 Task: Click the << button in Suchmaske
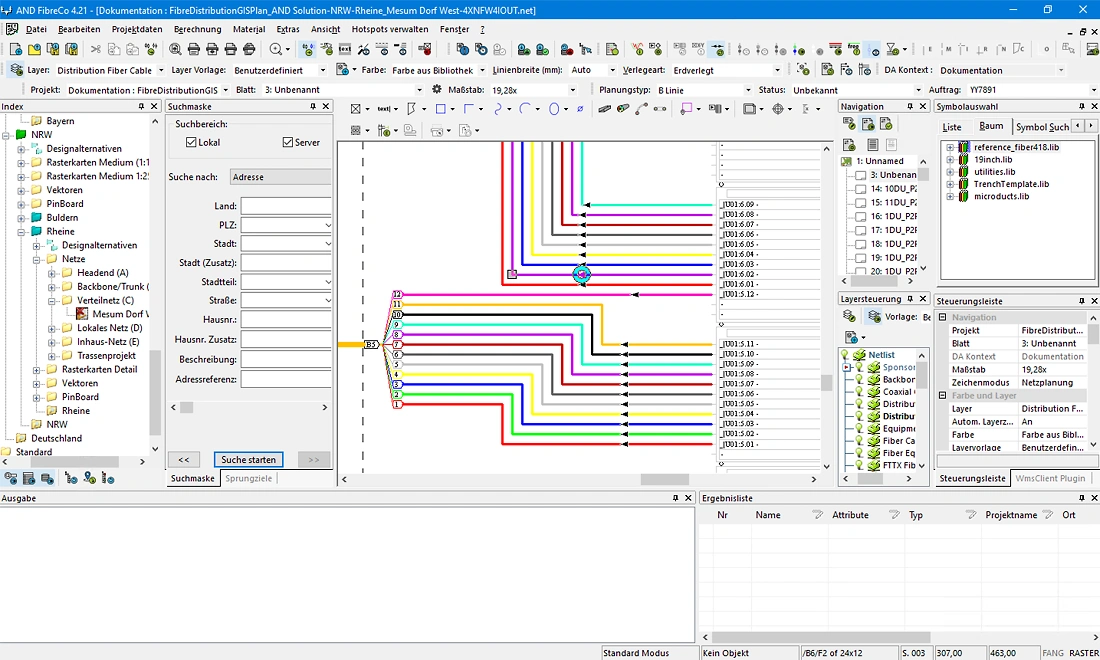[x=184, y=459]
